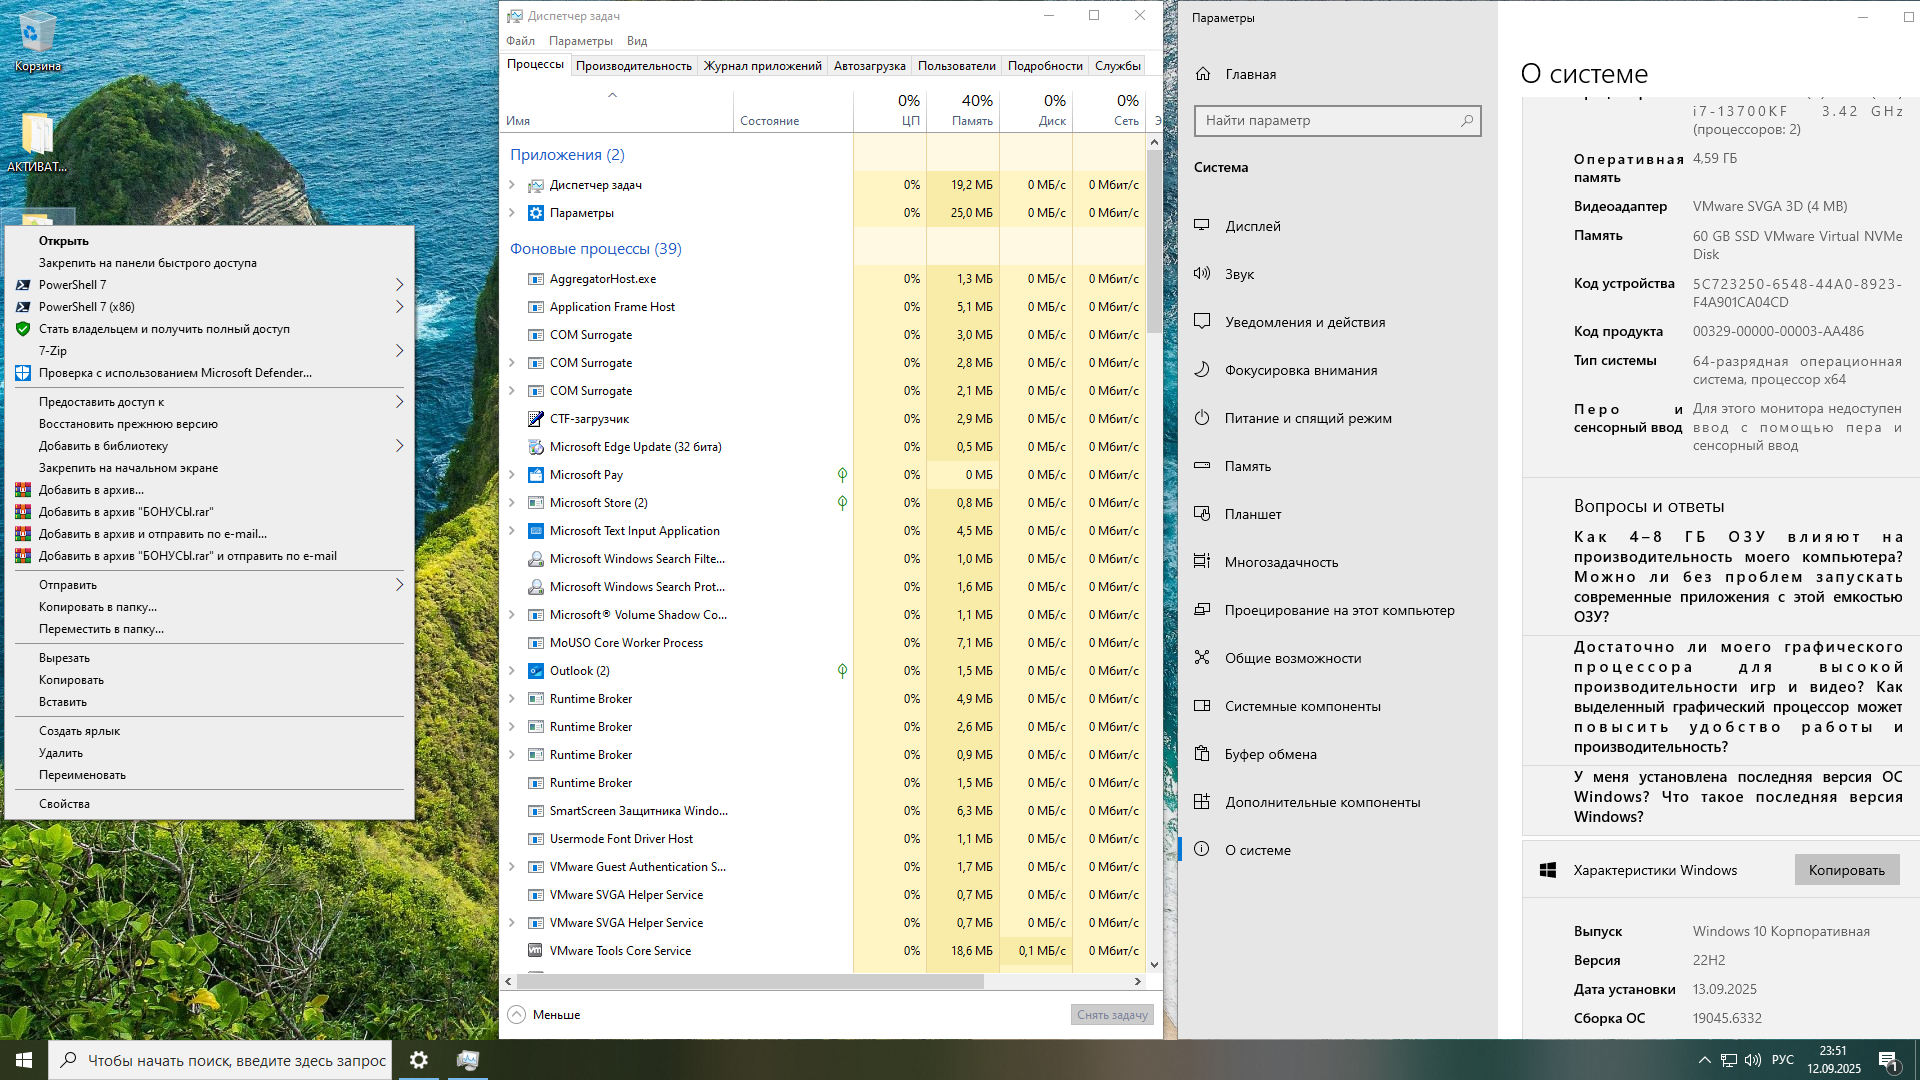Click the CTF-загрузчик process icon
This screenshot has height=1080, width=1920.
(536, 418)
